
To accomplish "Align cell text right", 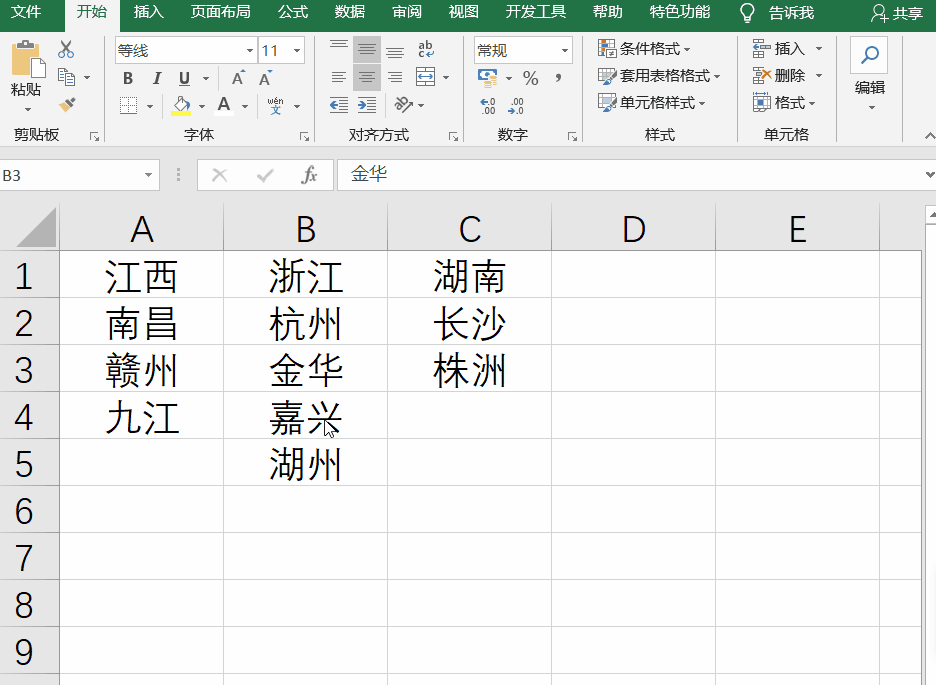I will click(395, 77).
